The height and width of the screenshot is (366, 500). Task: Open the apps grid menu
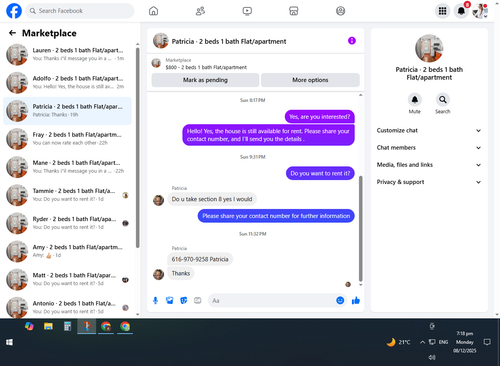tap(442, 11)
